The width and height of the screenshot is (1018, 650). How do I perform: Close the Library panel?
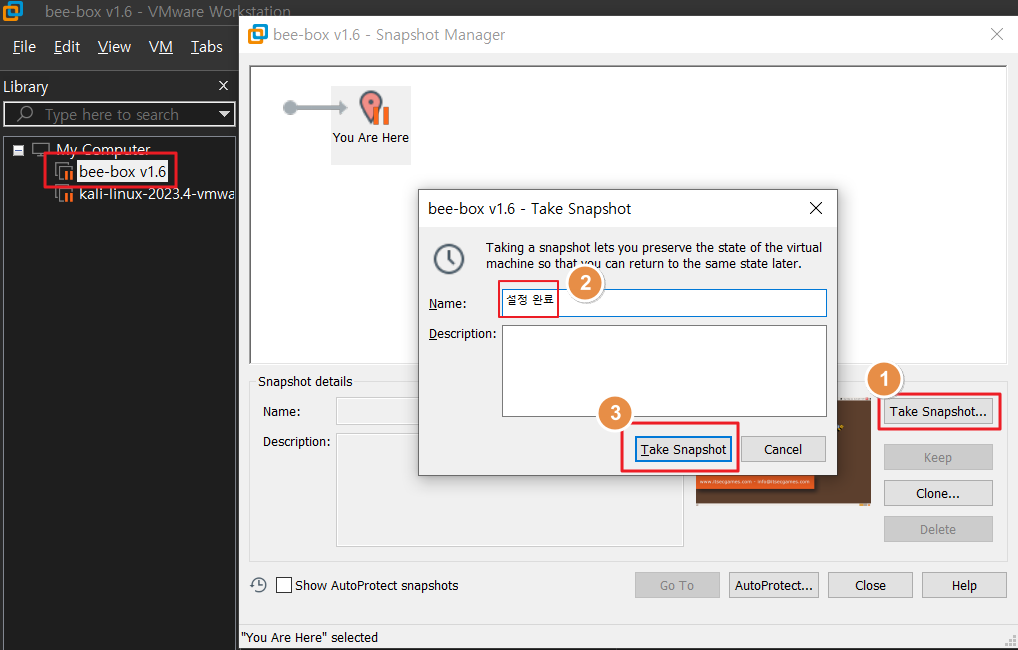point(223,86)
